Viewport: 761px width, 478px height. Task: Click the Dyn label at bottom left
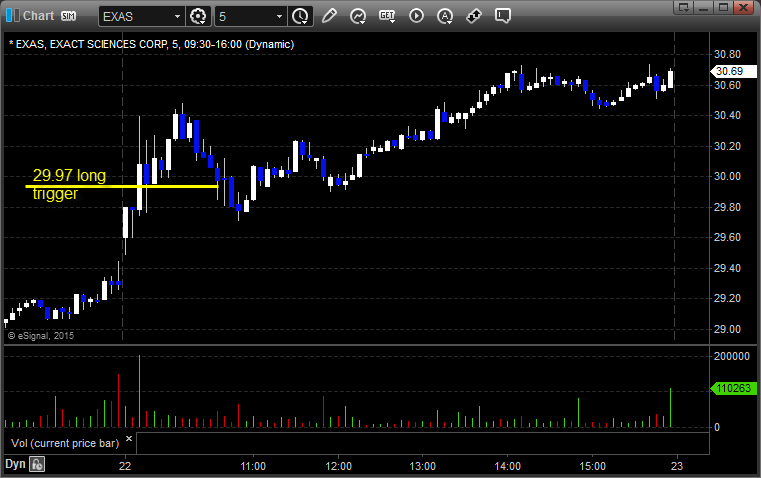(x=15, y=464)
